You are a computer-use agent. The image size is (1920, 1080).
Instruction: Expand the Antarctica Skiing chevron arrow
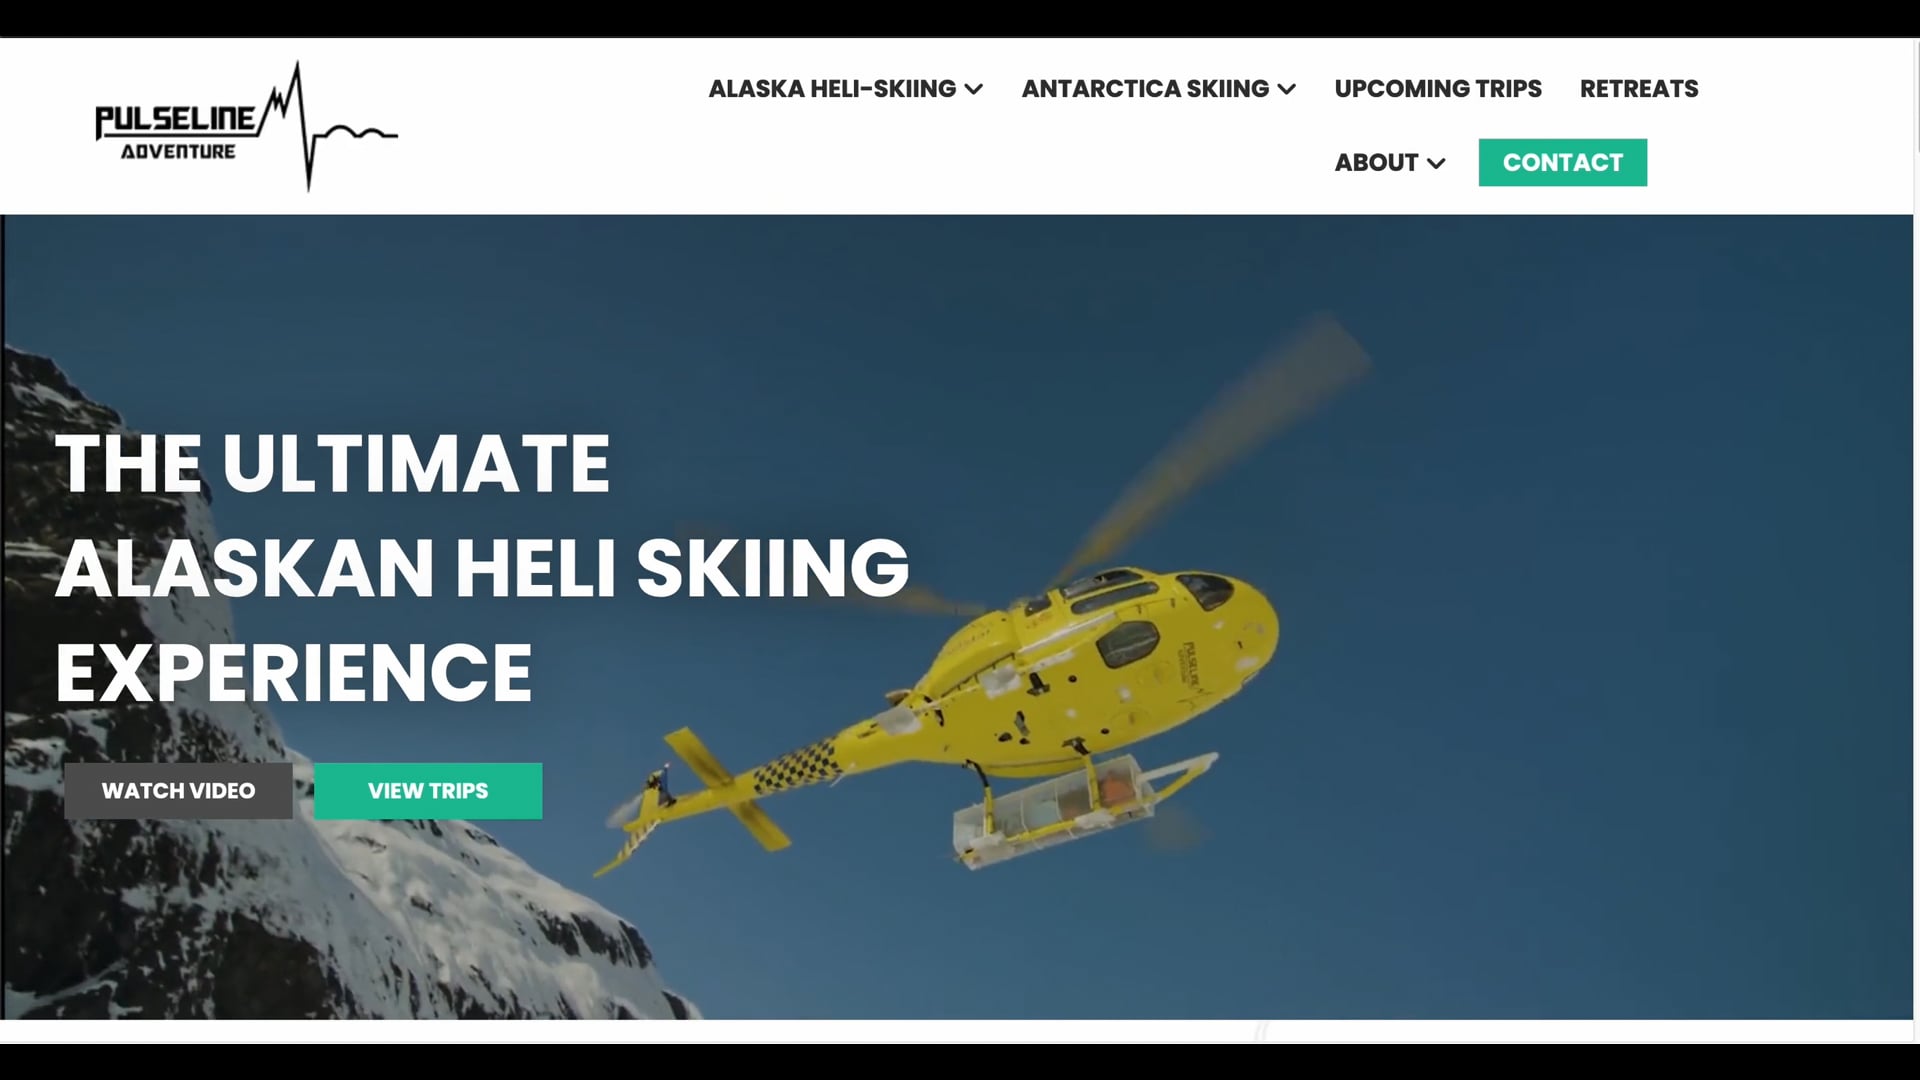[x=1287, y=89]
